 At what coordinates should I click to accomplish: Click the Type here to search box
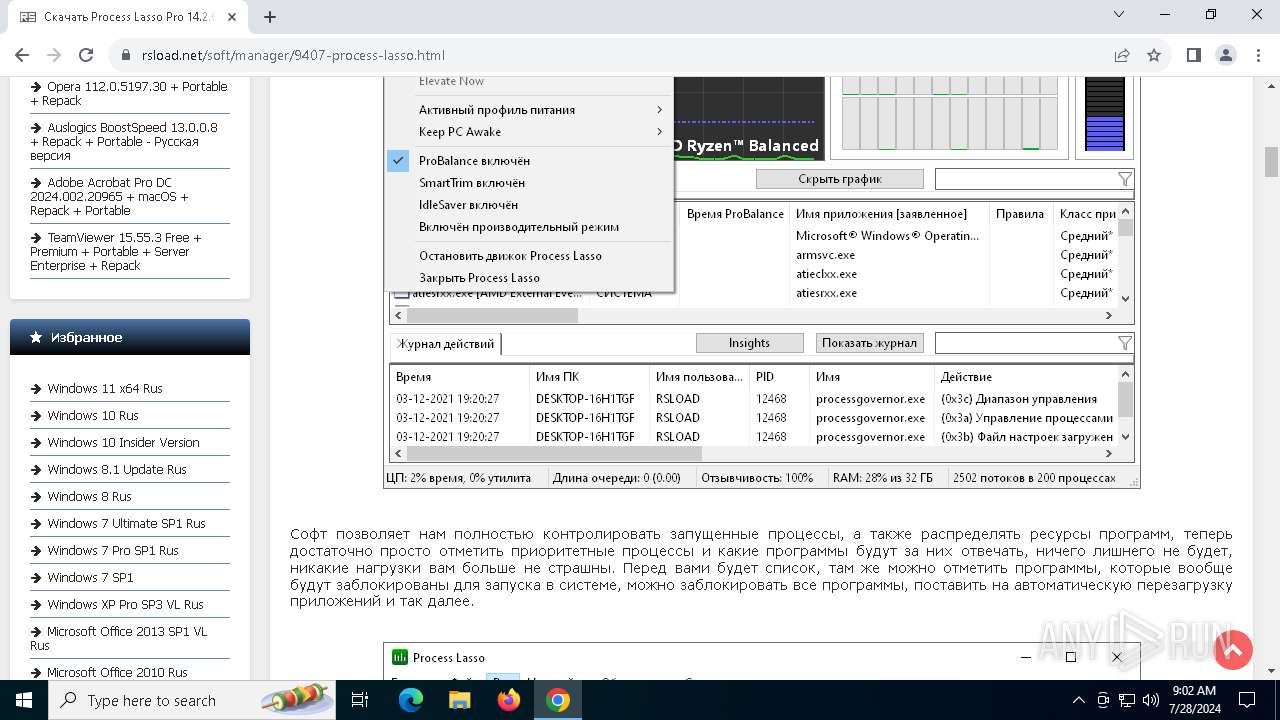pos(190,700)
